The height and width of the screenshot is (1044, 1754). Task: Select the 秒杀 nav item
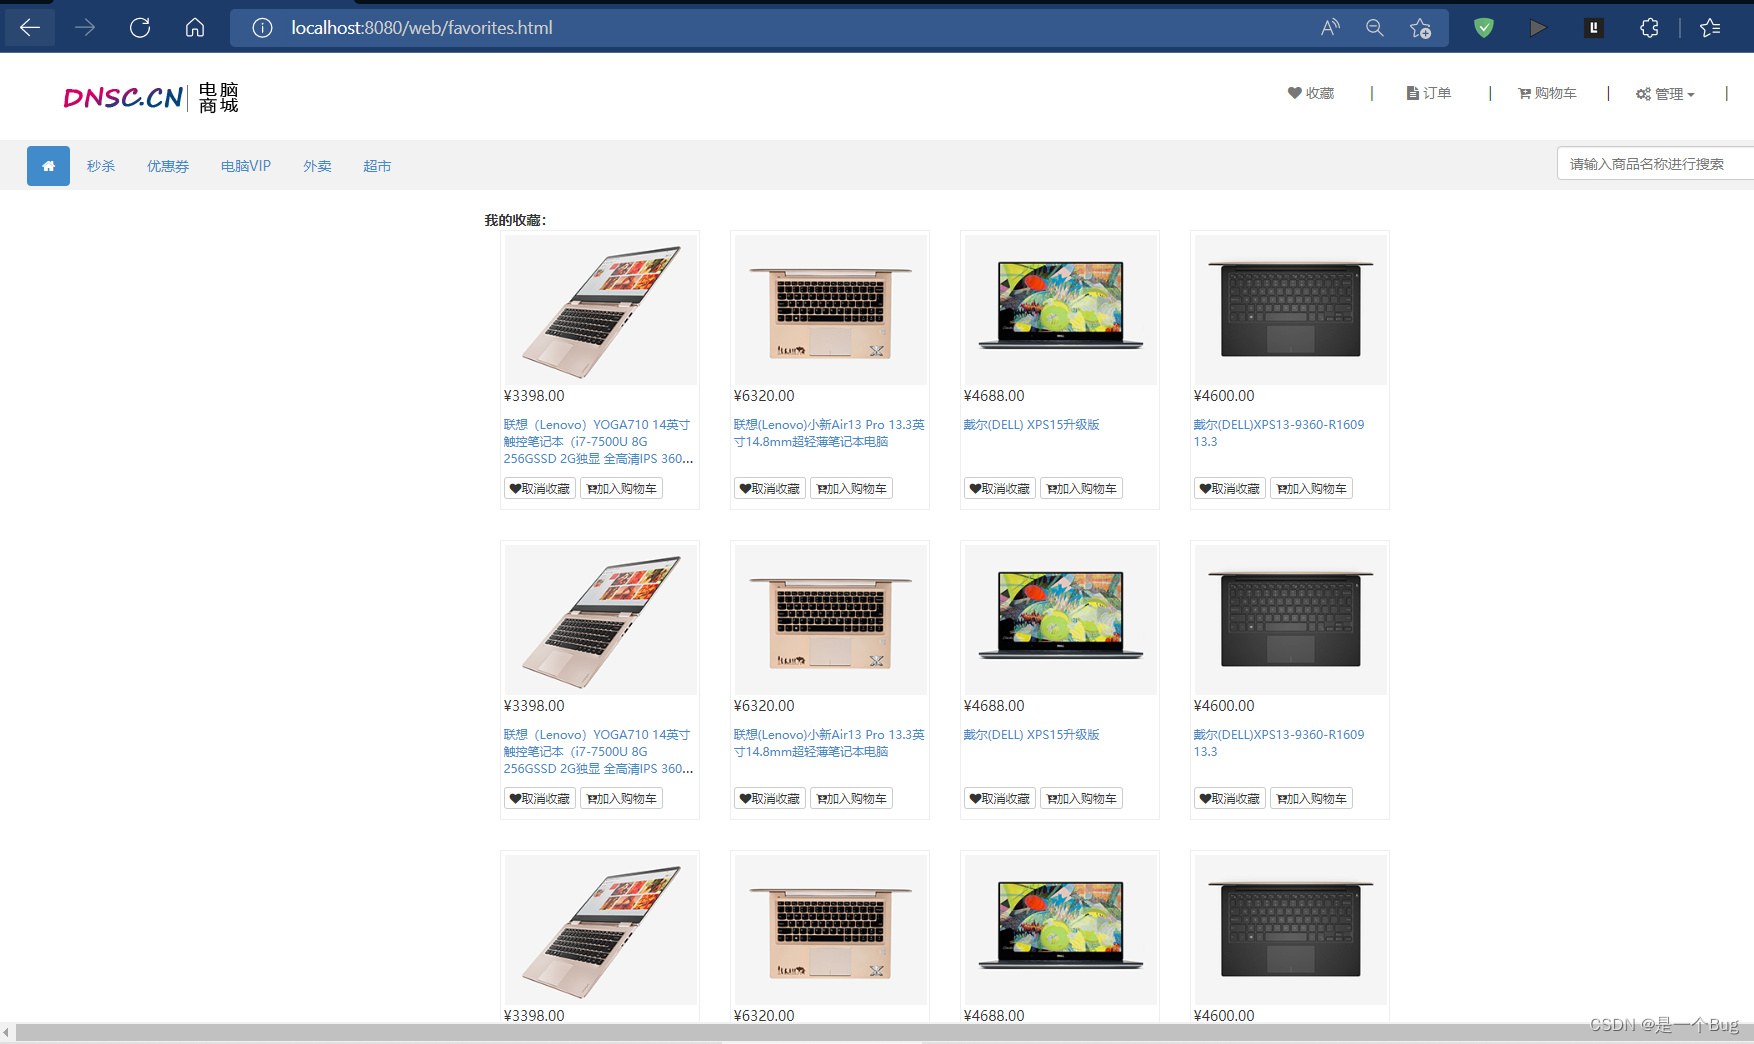click(x=101, y=166)
